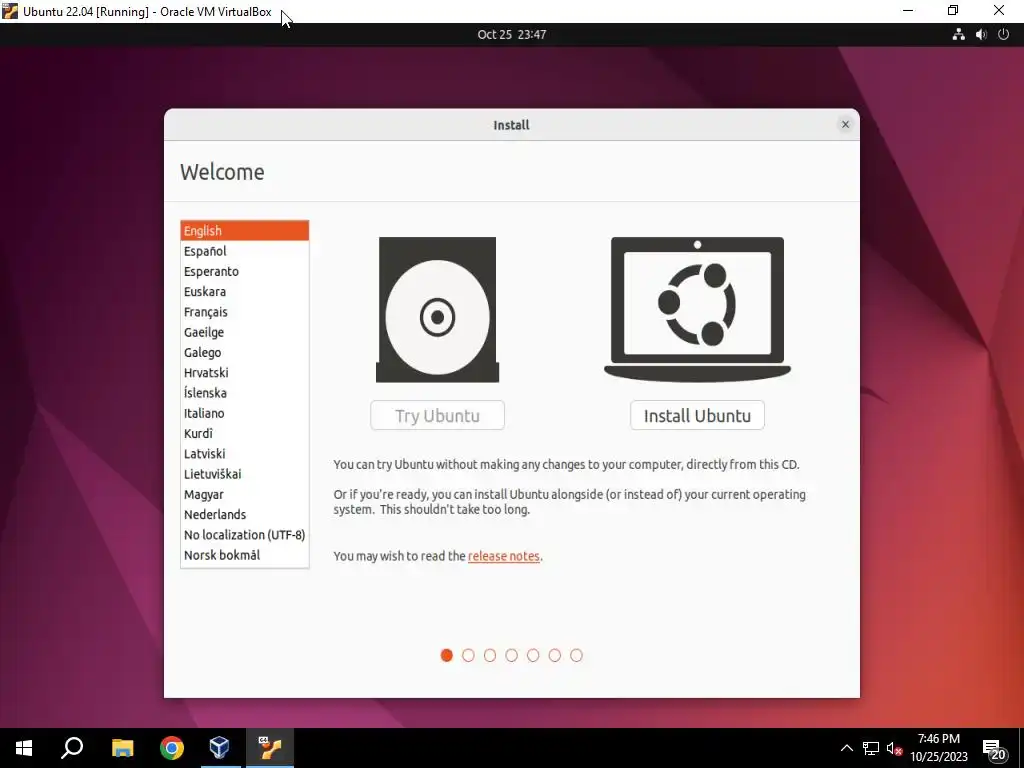Show hidden system tray icons chevron

846,748
